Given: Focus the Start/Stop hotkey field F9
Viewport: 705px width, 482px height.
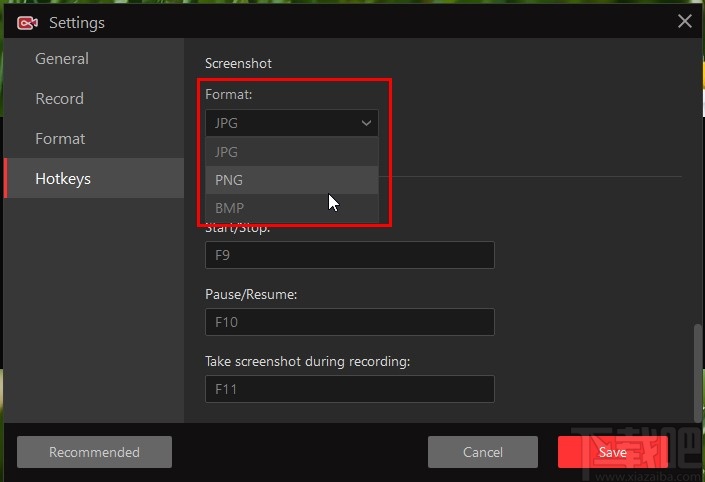Looking at the screenshot, I should pyautogui.click(x=349, y=255).
